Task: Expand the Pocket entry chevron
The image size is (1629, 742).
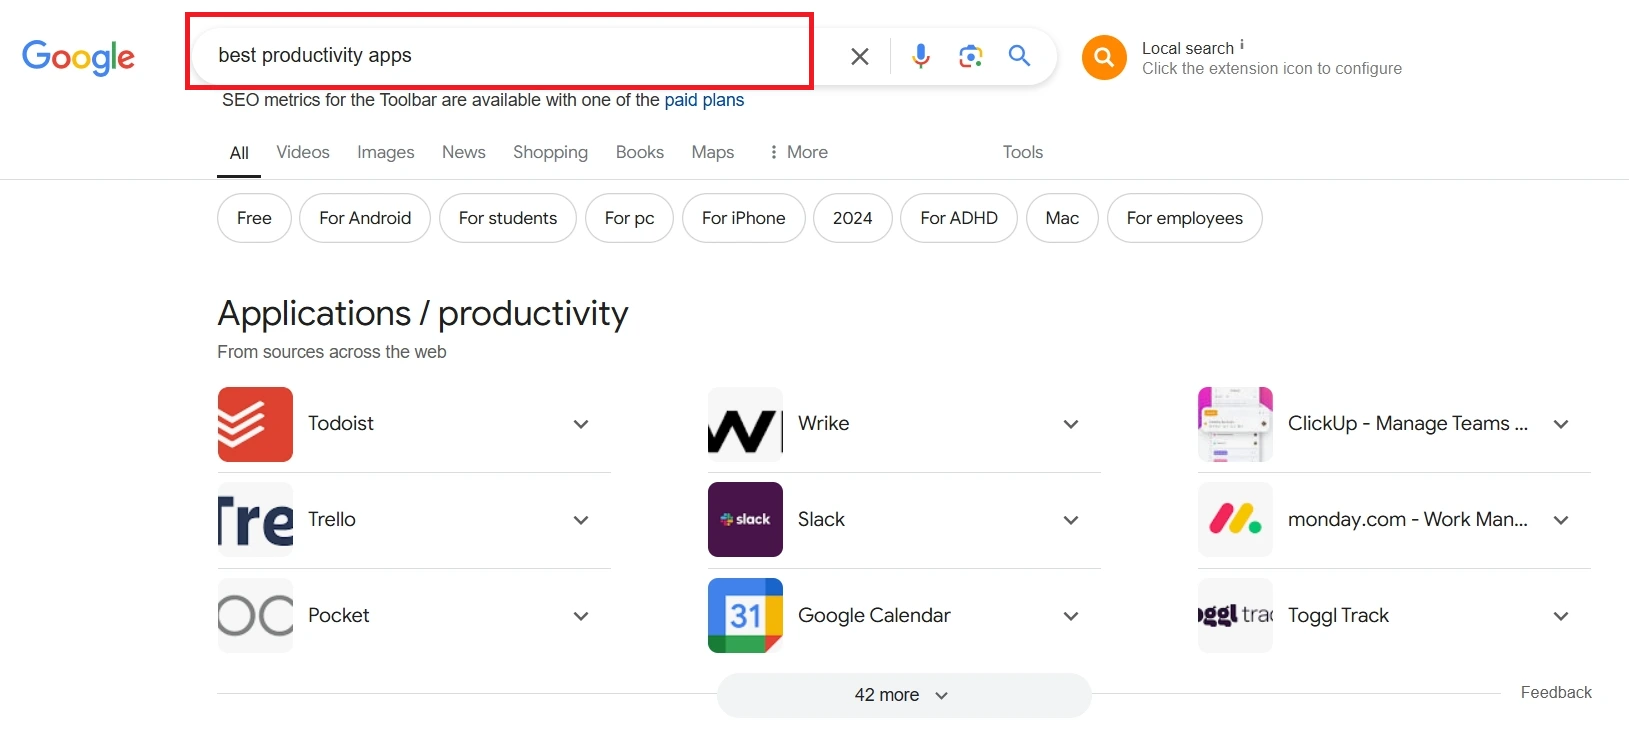Action: 581,616
